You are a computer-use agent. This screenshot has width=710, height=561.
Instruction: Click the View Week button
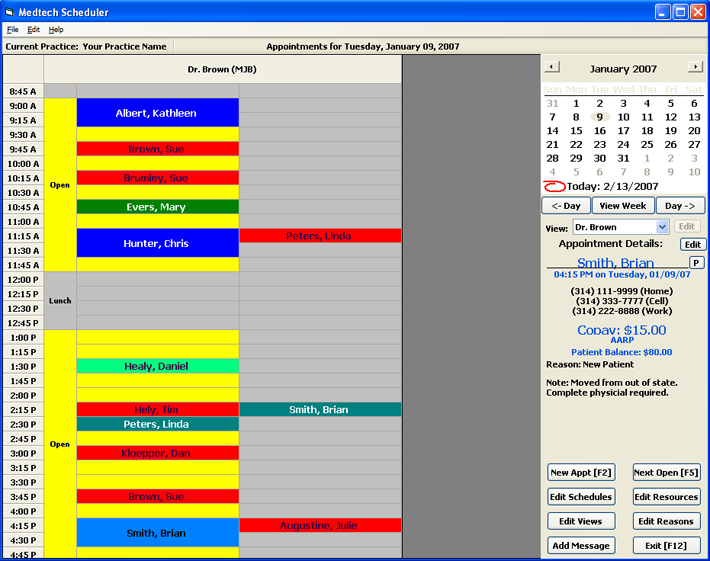[623, 206]
